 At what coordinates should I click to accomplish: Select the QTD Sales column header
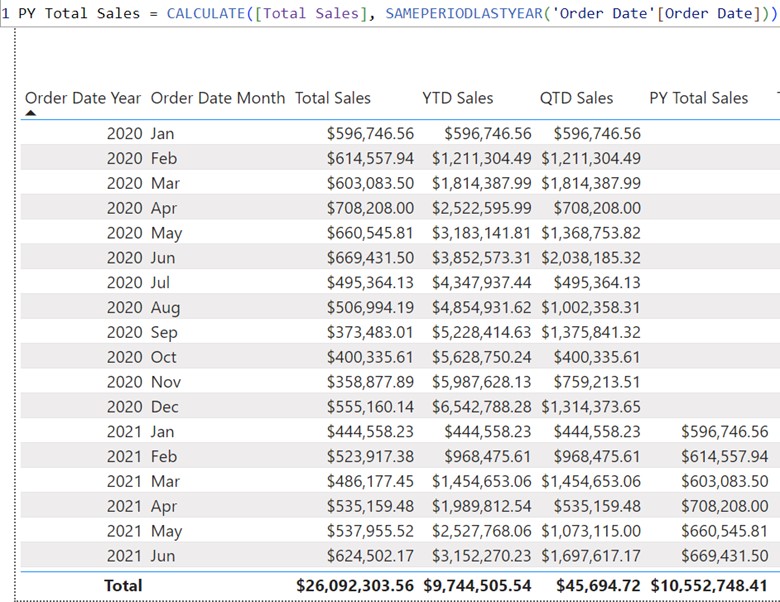click(x=576, y=98)
